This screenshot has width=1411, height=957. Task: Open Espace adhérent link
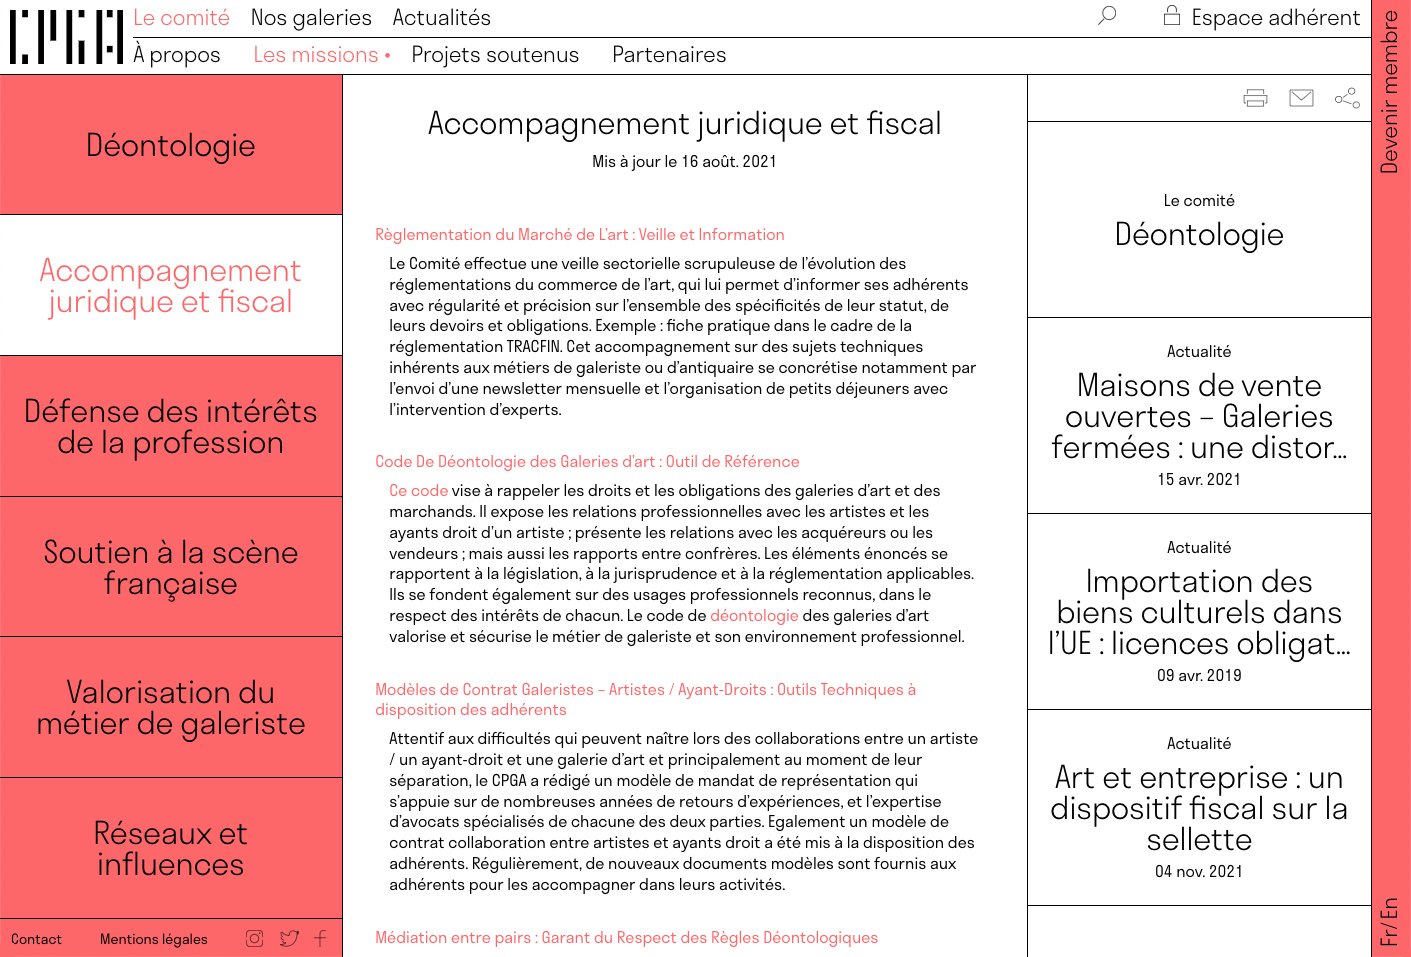tap(1275, 18)
